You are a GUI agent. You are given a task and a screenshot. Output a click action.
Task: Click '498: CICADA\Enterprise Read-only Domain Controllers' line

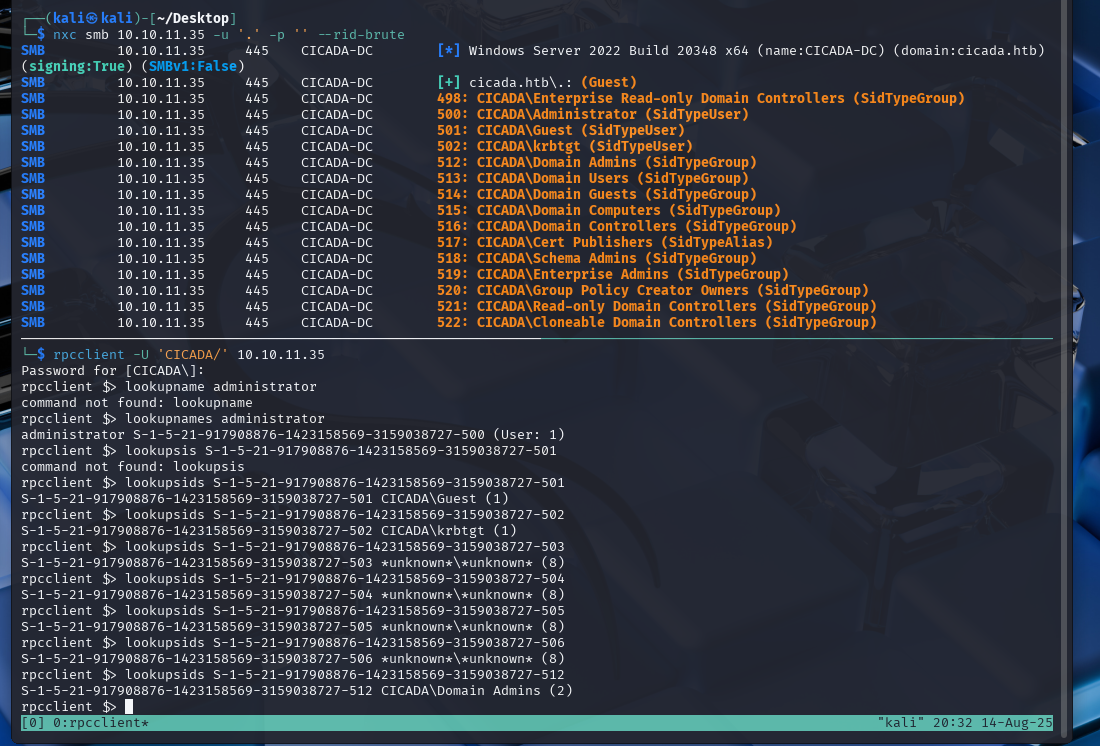pyautogui.click(x=700, y=98)
